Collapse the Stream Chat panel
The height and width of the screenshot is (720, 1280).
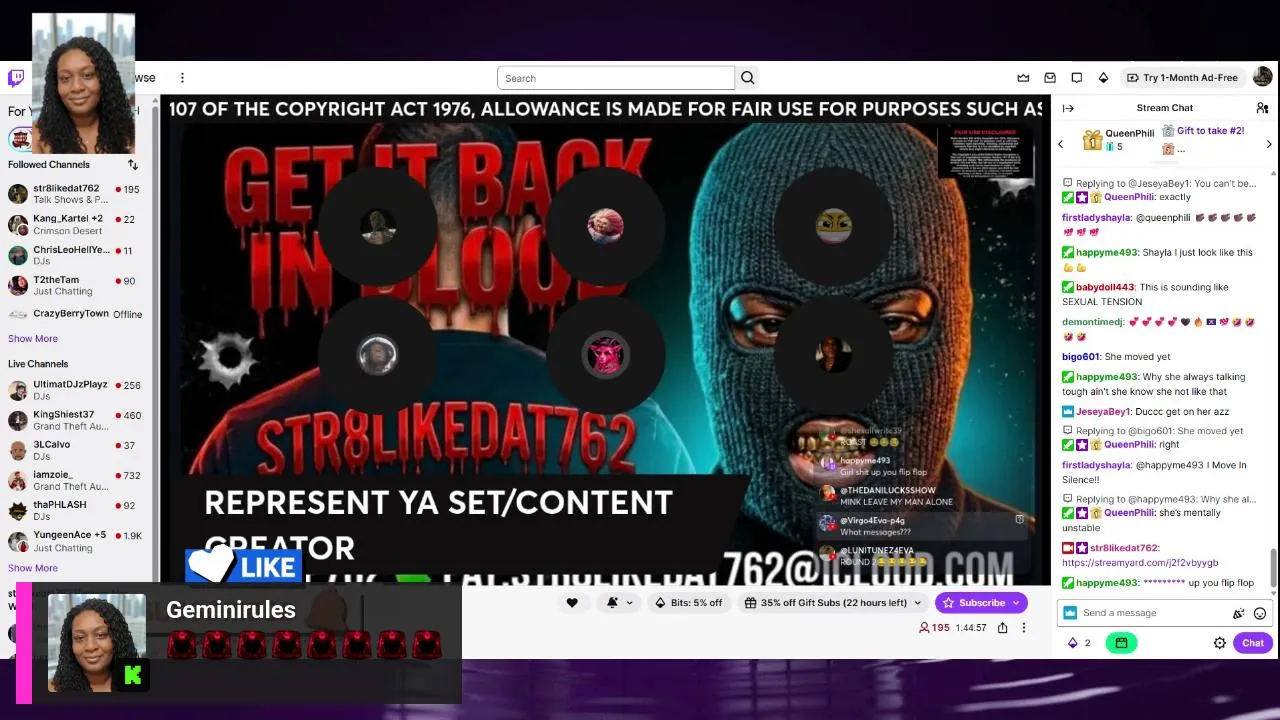click(x=1068, y=108)
